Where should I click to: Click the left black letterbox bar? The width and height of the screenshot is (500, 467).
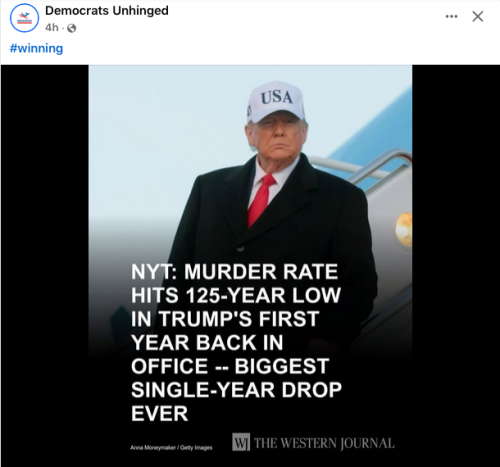click(x=45, y=266)
